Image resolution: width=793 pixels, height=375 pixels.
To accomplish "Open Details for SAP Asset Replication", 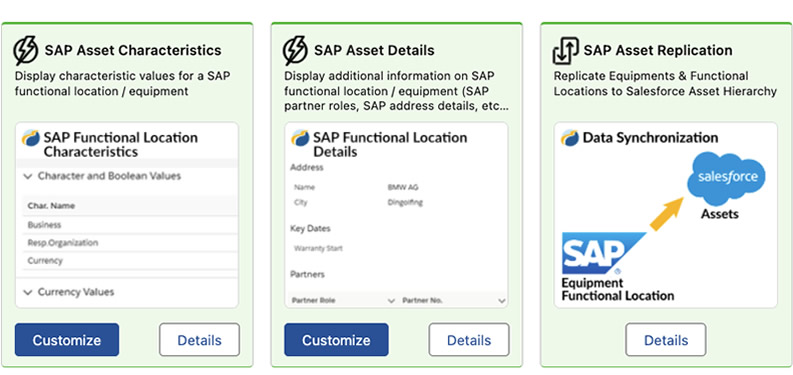I will click(666, 340).
